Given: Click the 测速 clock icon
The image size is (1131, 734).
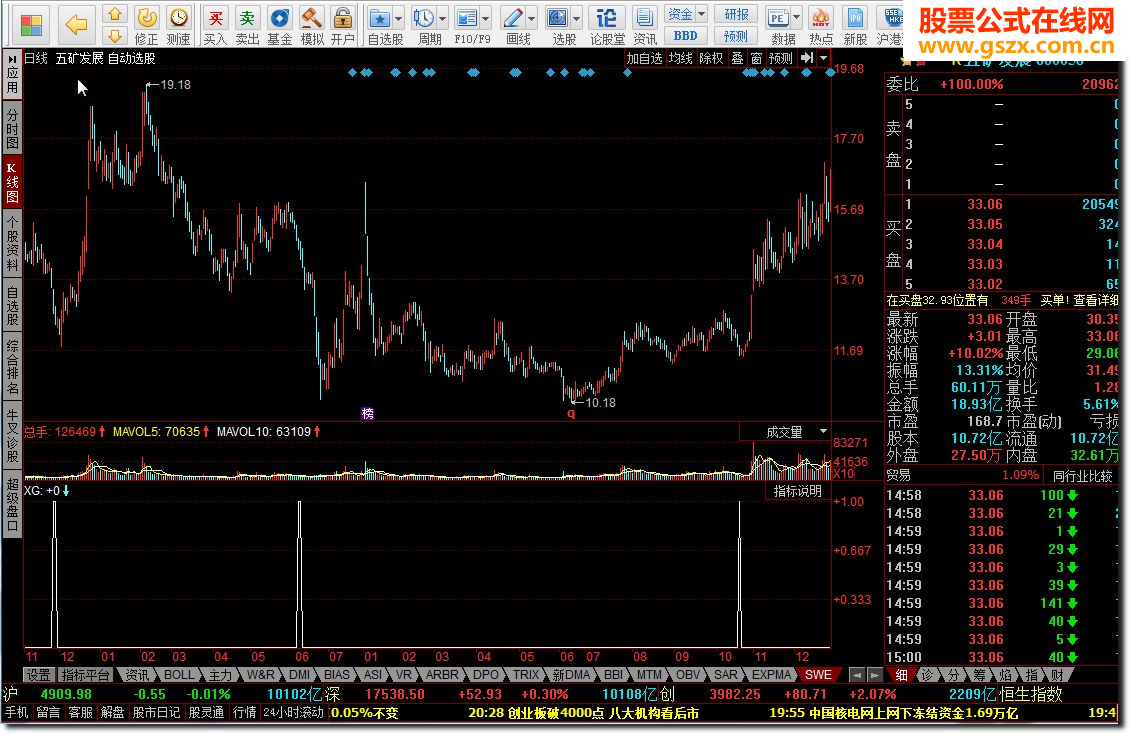Looking at the screenshot, I should pos(178,17).
